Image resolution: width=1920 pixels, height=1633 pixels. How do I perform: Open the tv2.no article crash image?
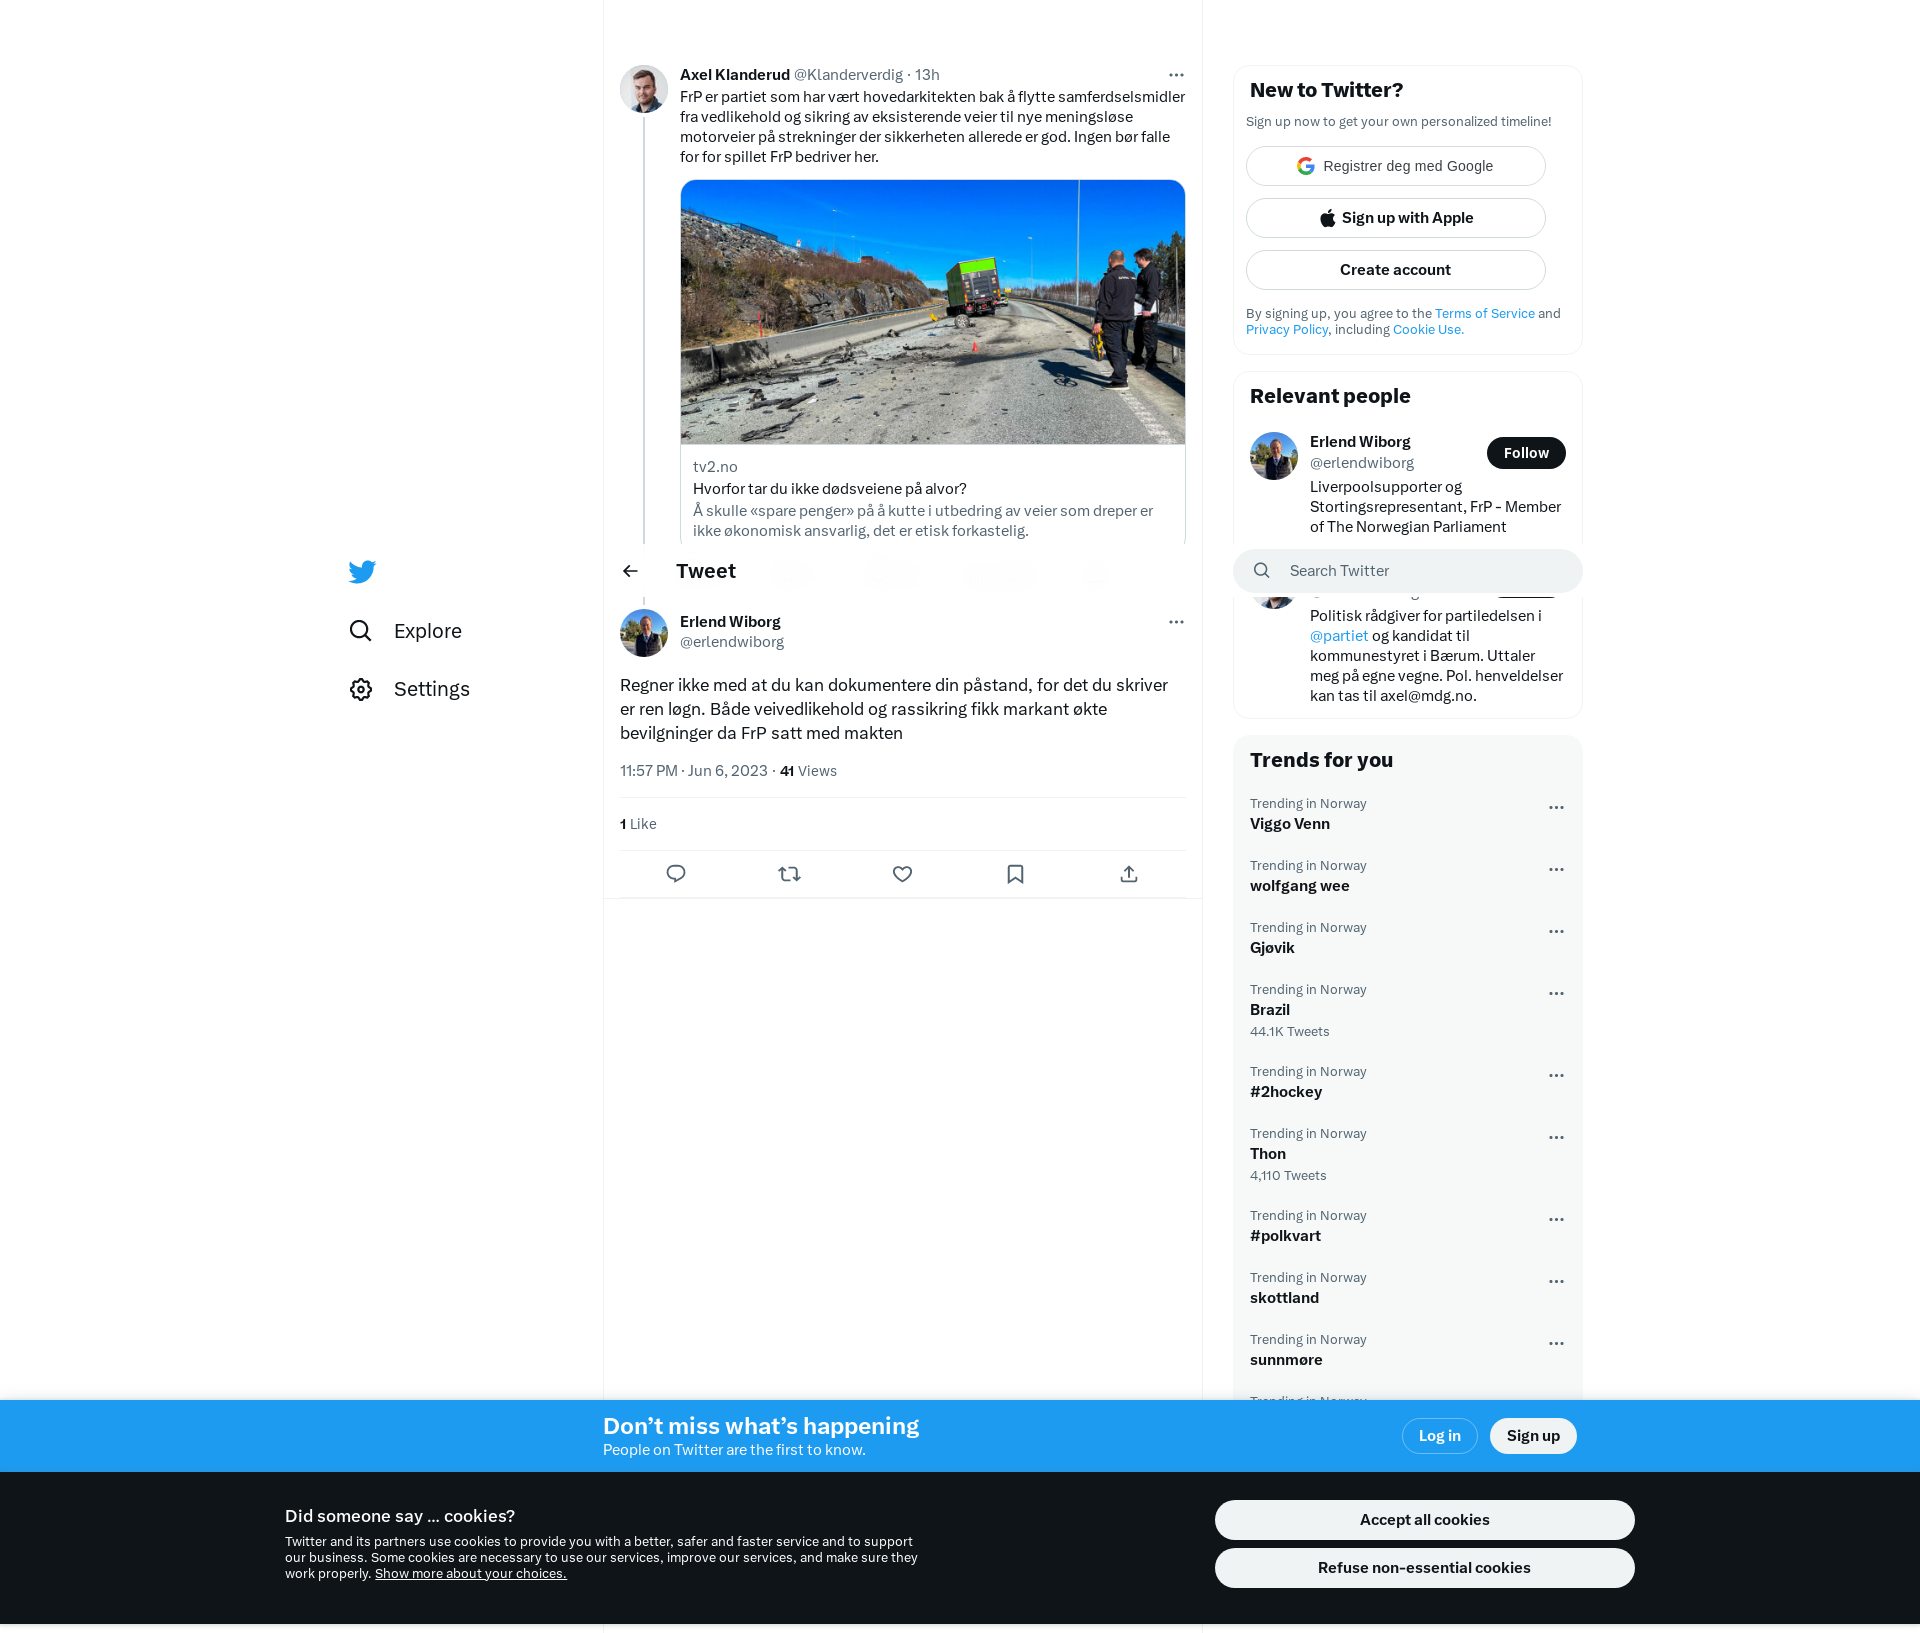click(932, 312)
